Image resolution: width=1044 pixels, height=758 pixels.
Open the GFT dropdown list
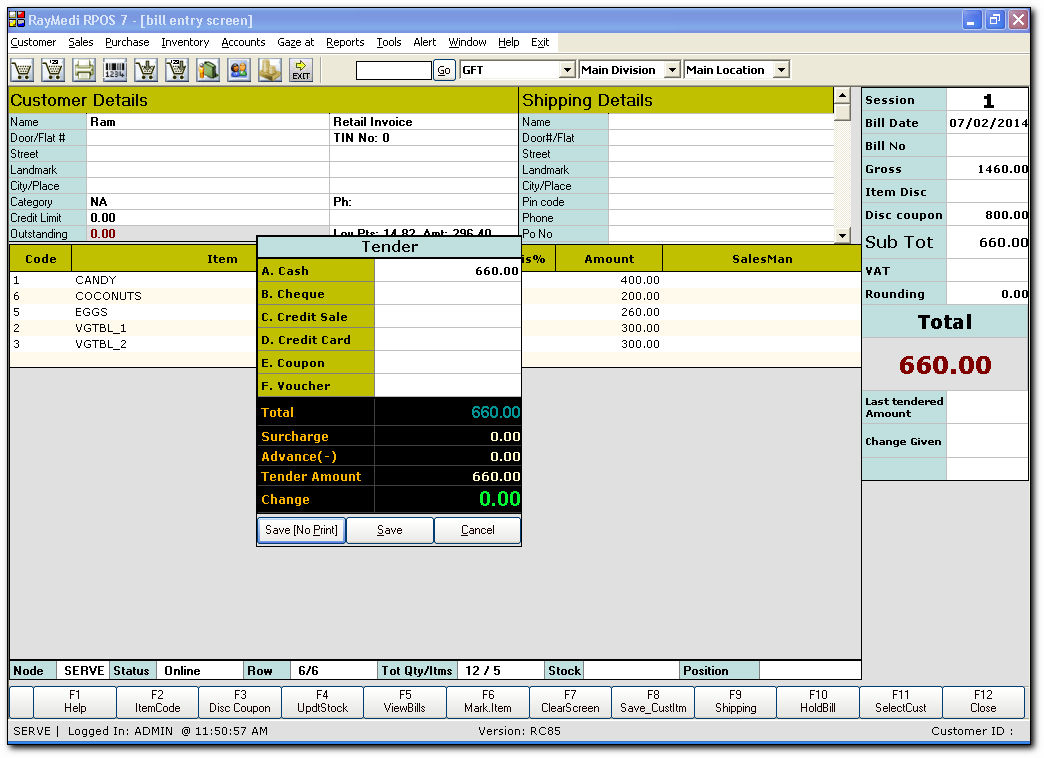click(x=567, y=70)
